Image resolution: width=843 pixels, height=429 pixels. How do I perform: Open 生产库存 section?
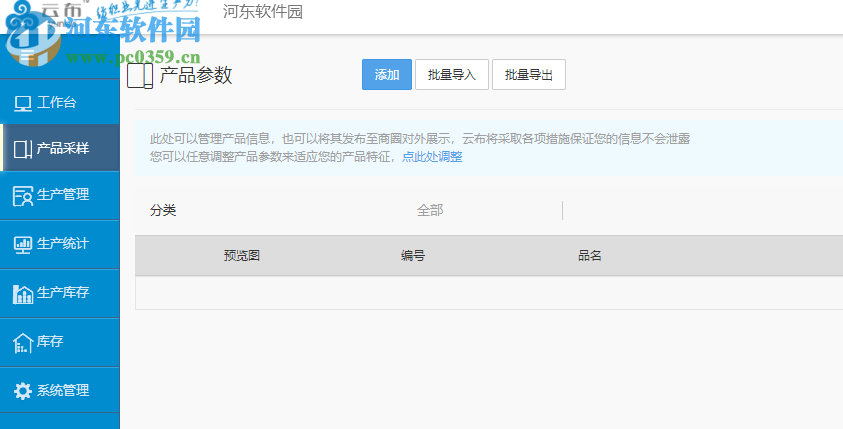(60, 293)
